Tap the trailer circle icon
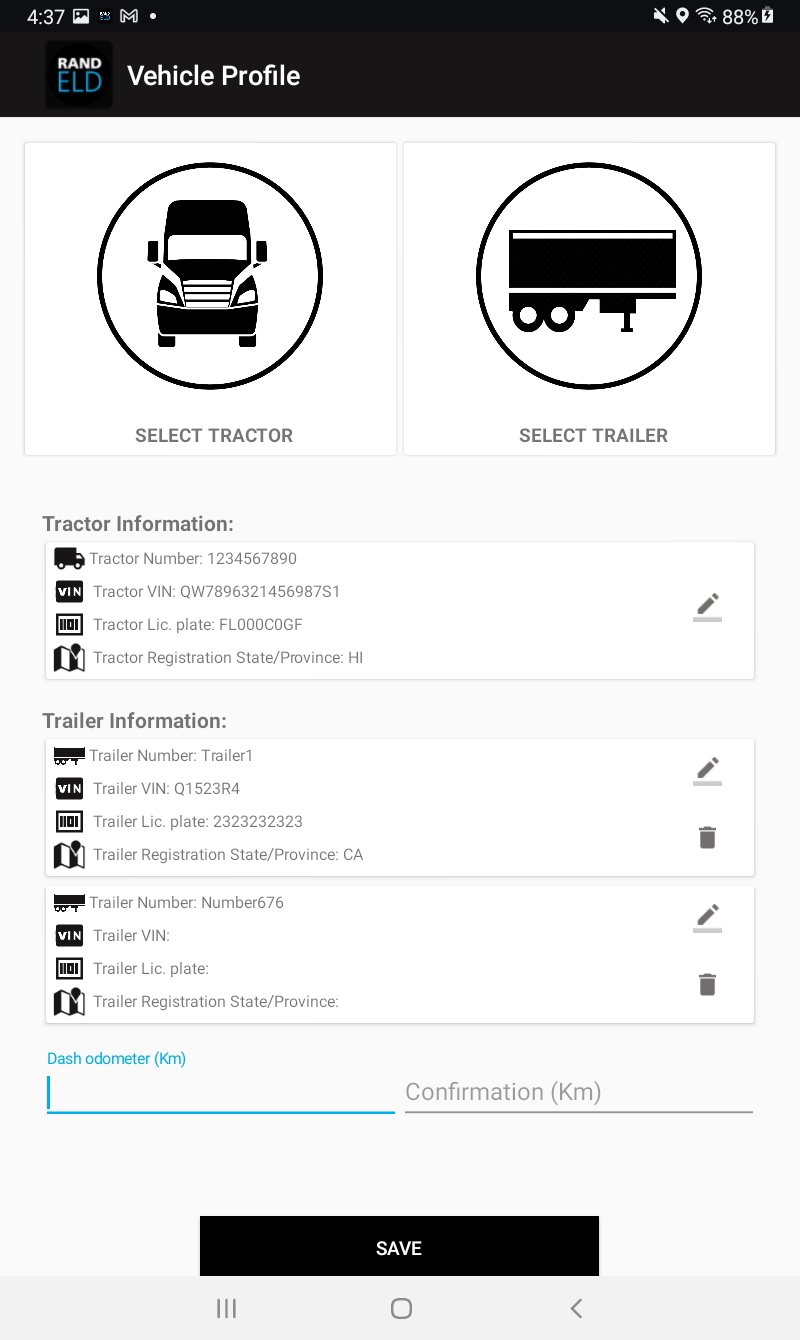 [x=589, y=275]
